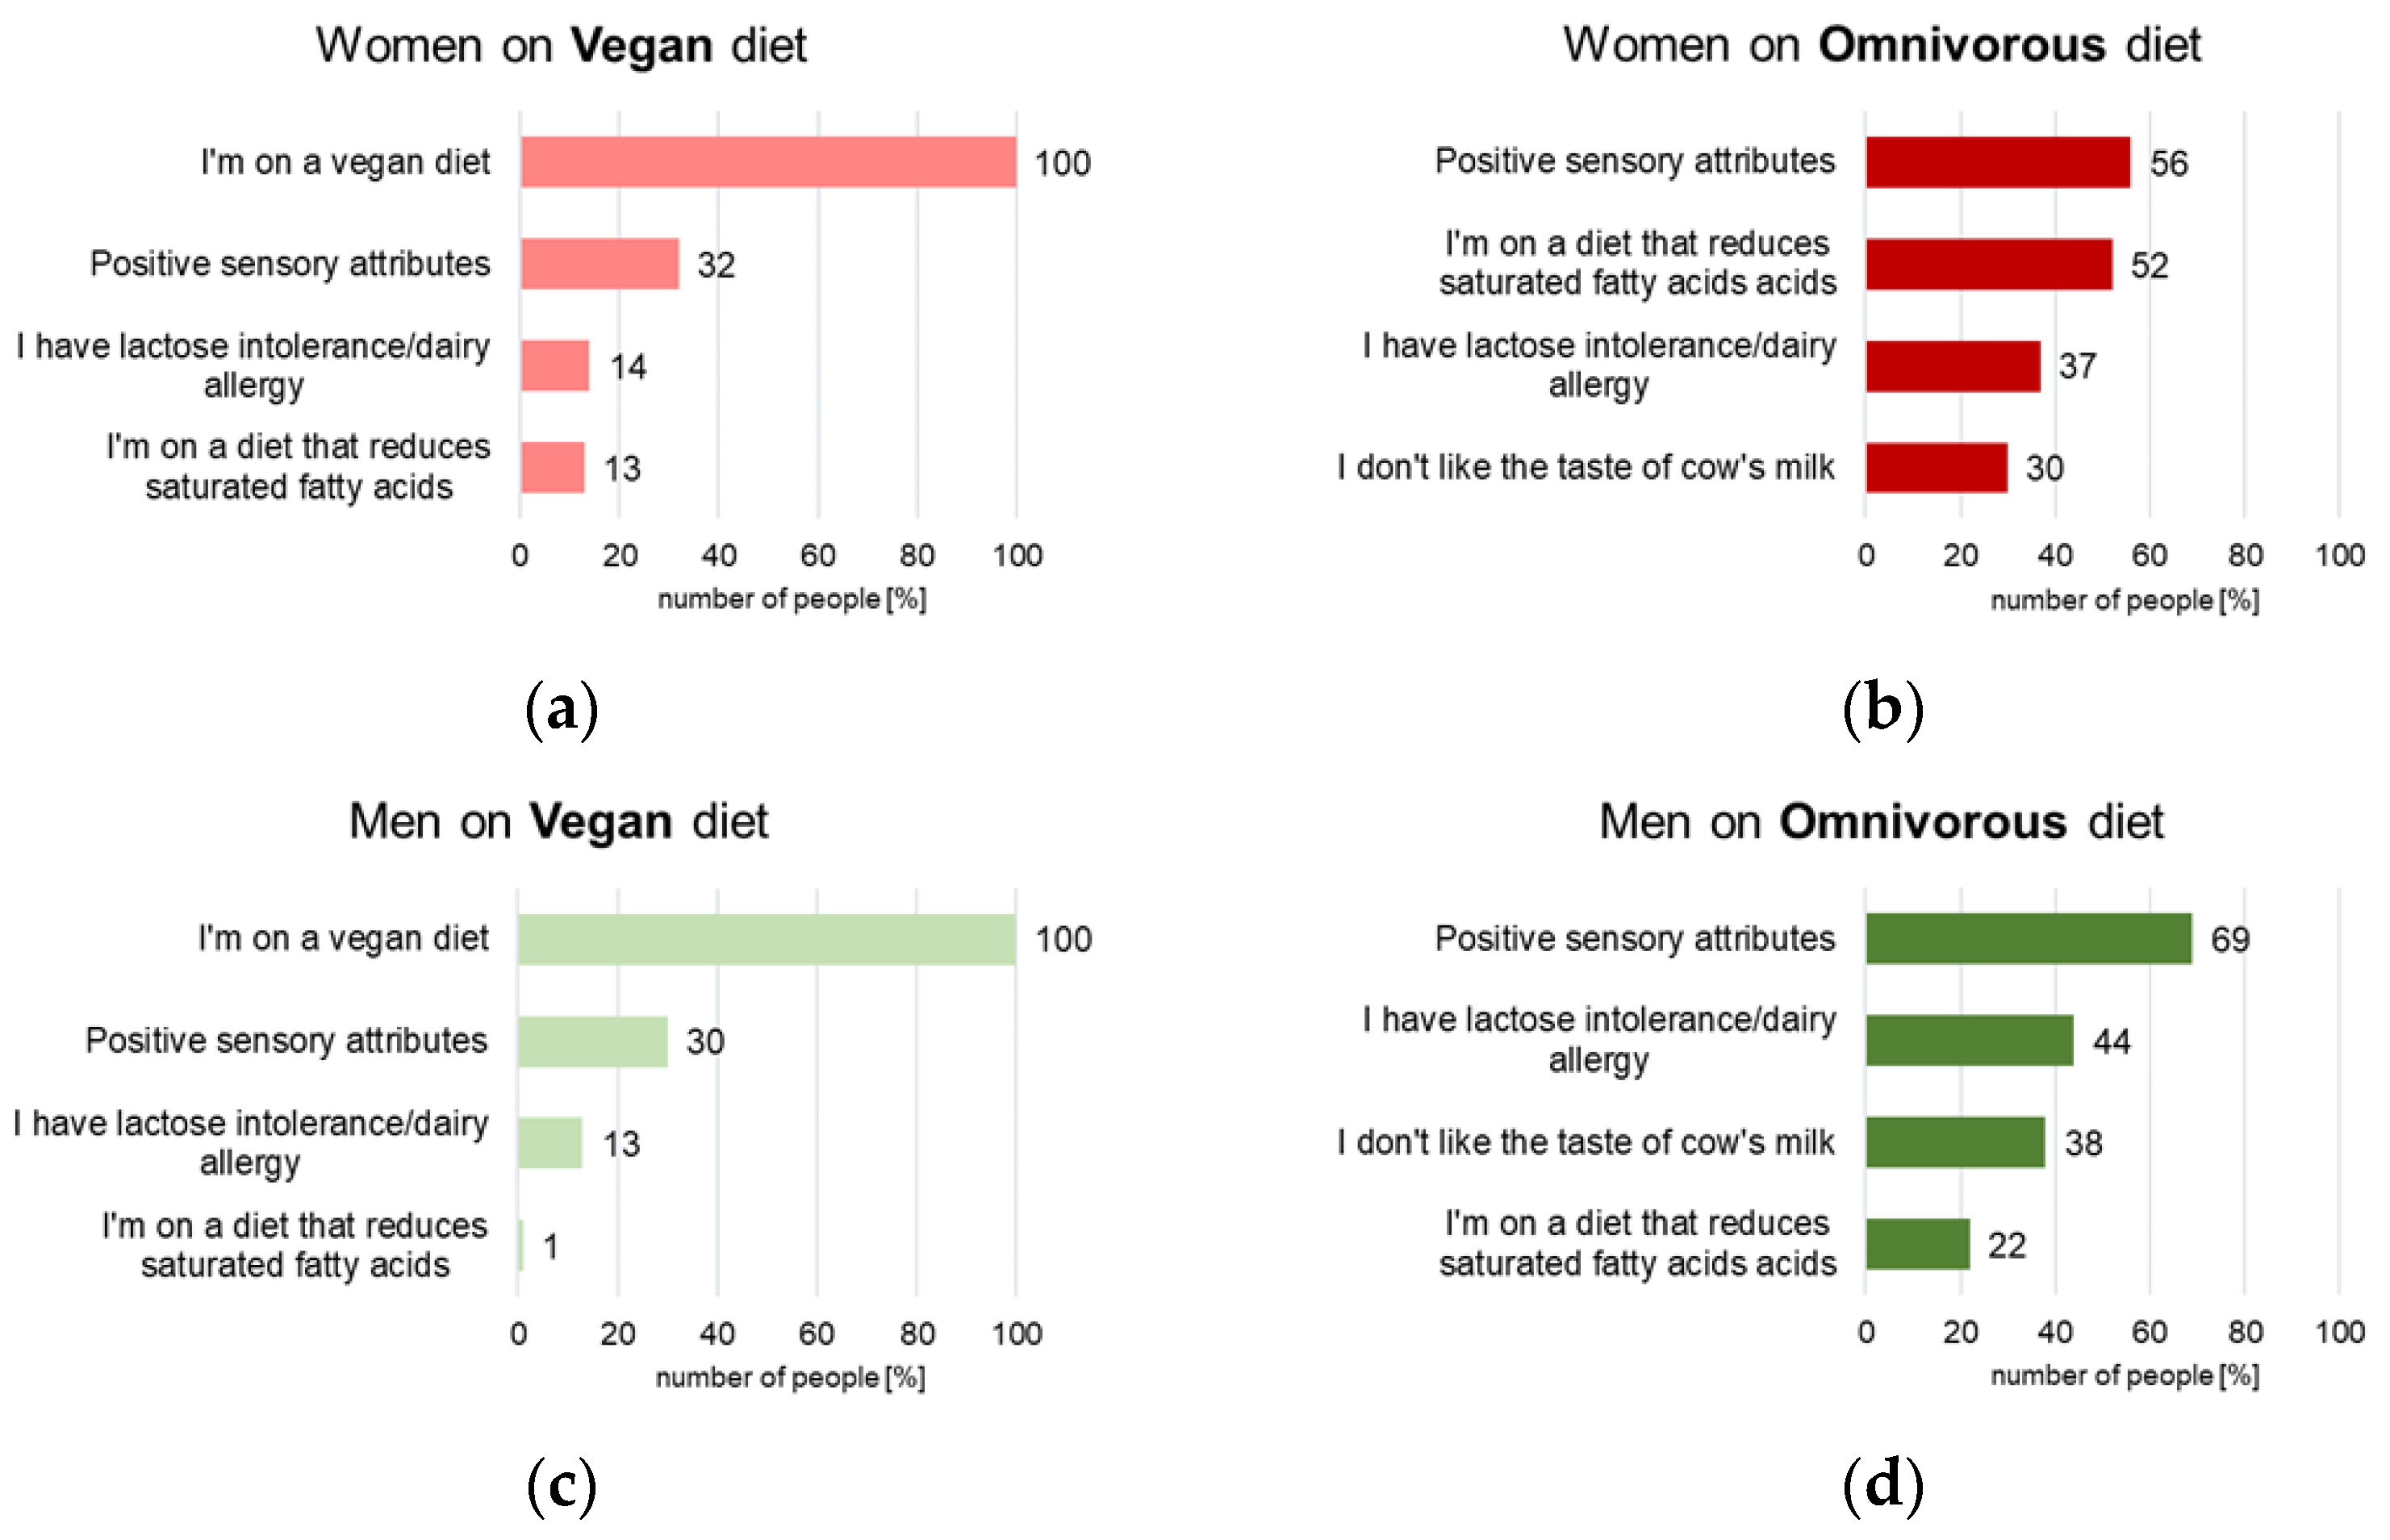
Task: Click the subfigure label (a)
Action: pyautogui.click(x=561, y=708)
